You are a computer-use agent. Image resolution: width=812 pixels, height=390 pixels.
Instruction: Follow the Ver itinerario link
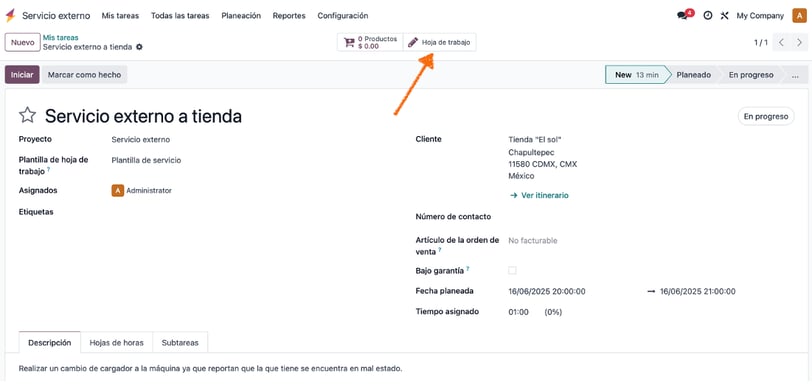tap(539, 195)
